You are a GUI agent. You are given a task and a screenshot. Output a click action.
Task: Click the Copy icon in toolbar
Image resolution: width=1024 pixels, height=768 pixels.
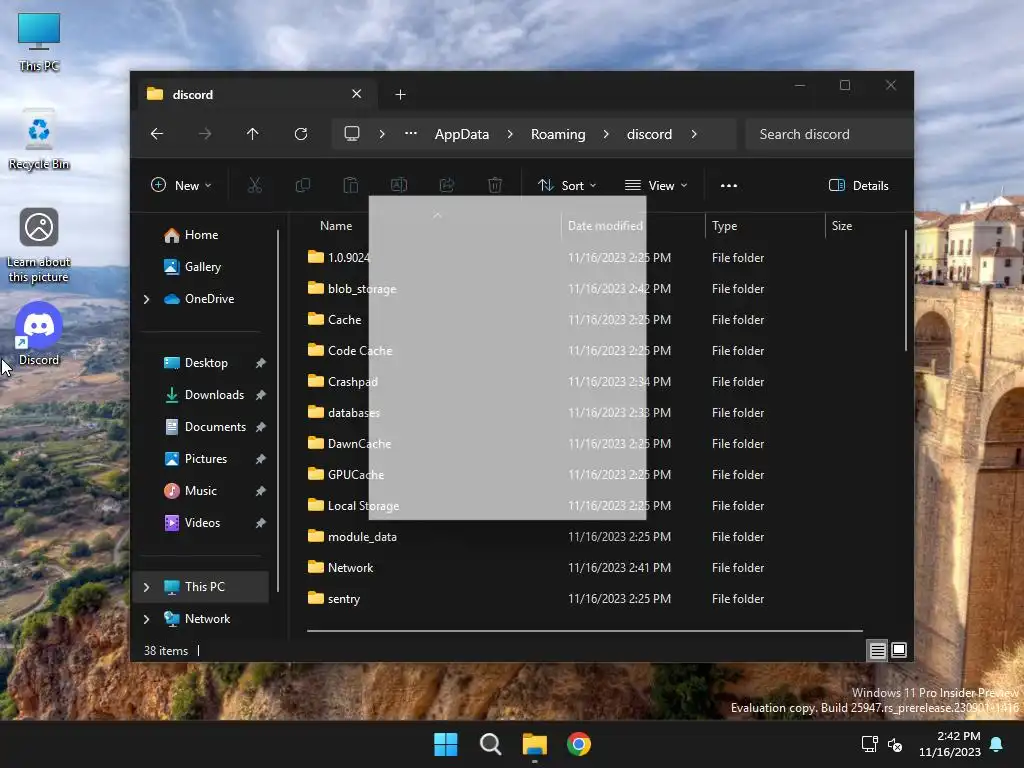302,185
